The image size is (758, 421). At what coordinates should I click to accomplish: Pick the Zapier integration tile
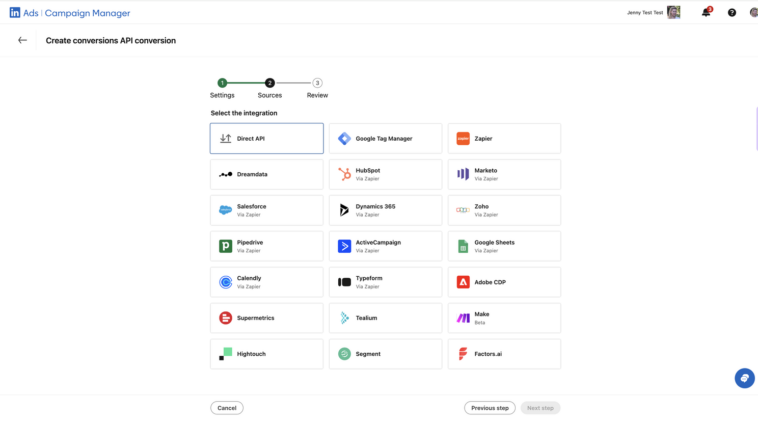pos(504,139)
